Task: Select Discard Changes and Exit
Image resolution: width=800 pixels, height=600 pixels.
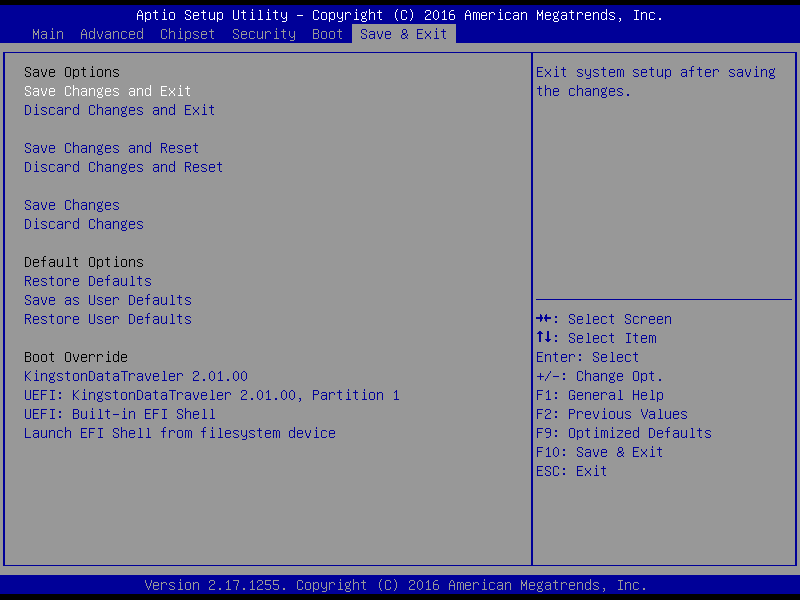Action: [120, 110]
